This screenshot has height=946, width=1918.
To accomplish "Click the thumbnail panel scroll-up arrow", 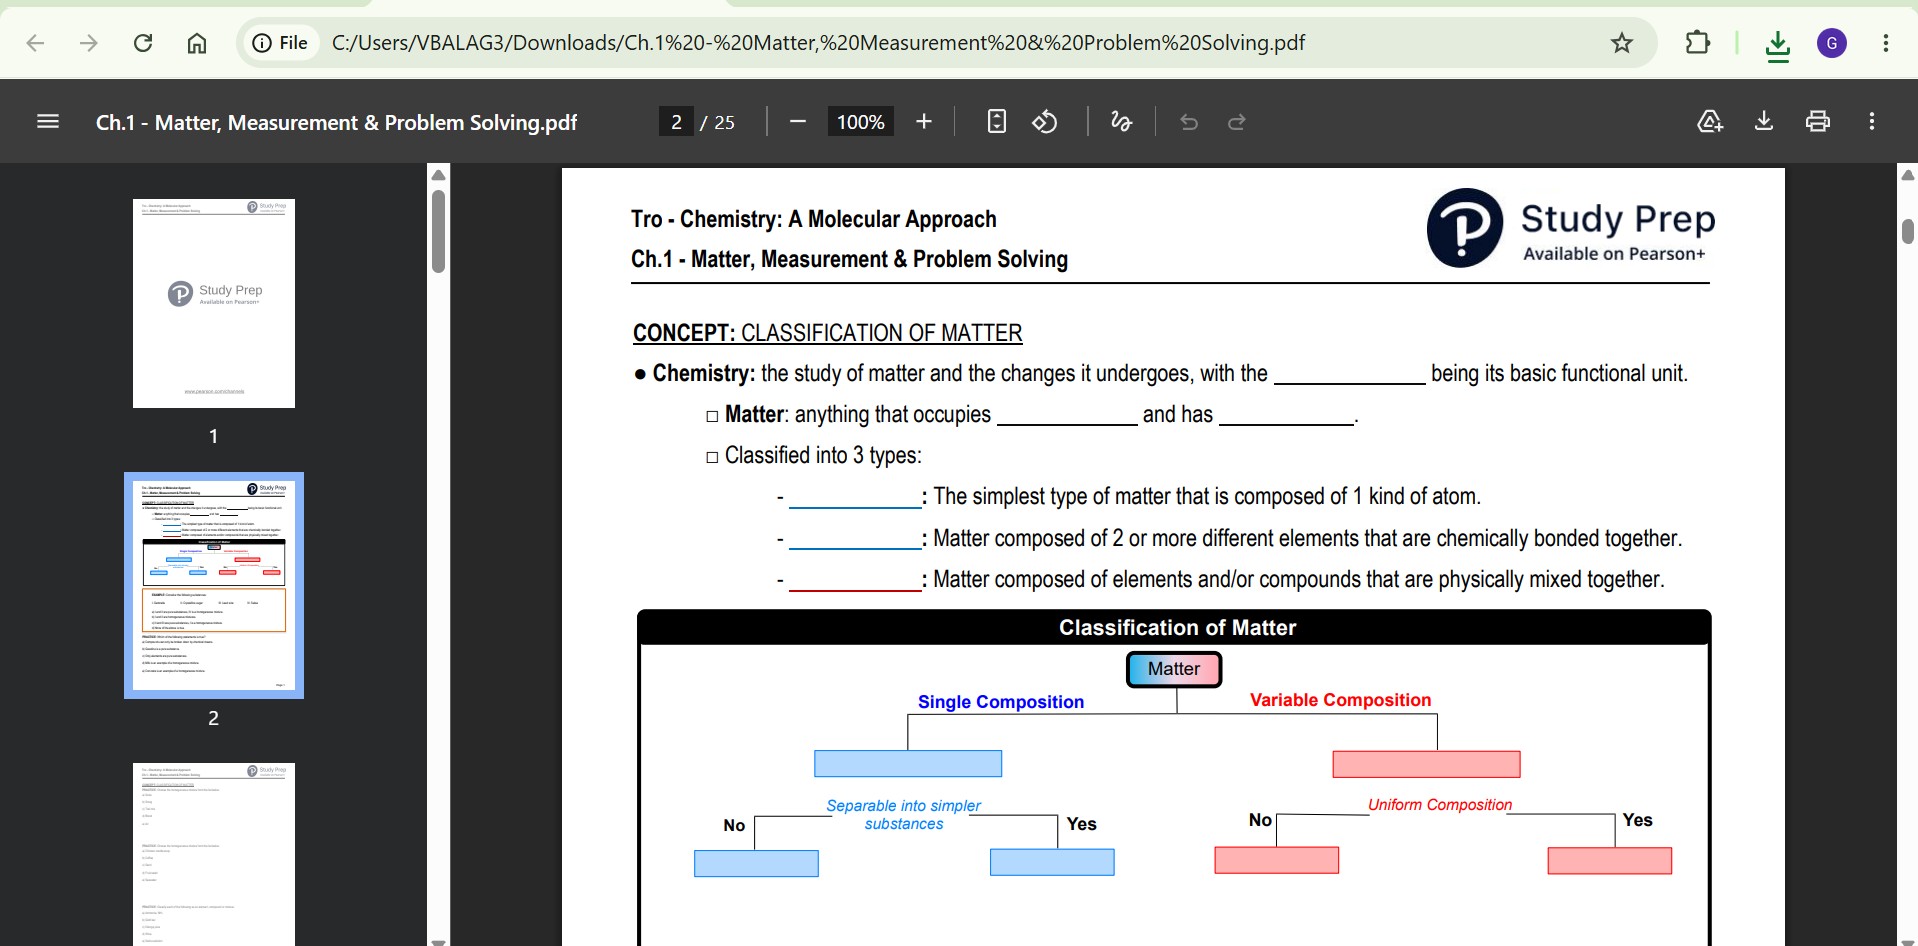I will (x=438, y=175).
